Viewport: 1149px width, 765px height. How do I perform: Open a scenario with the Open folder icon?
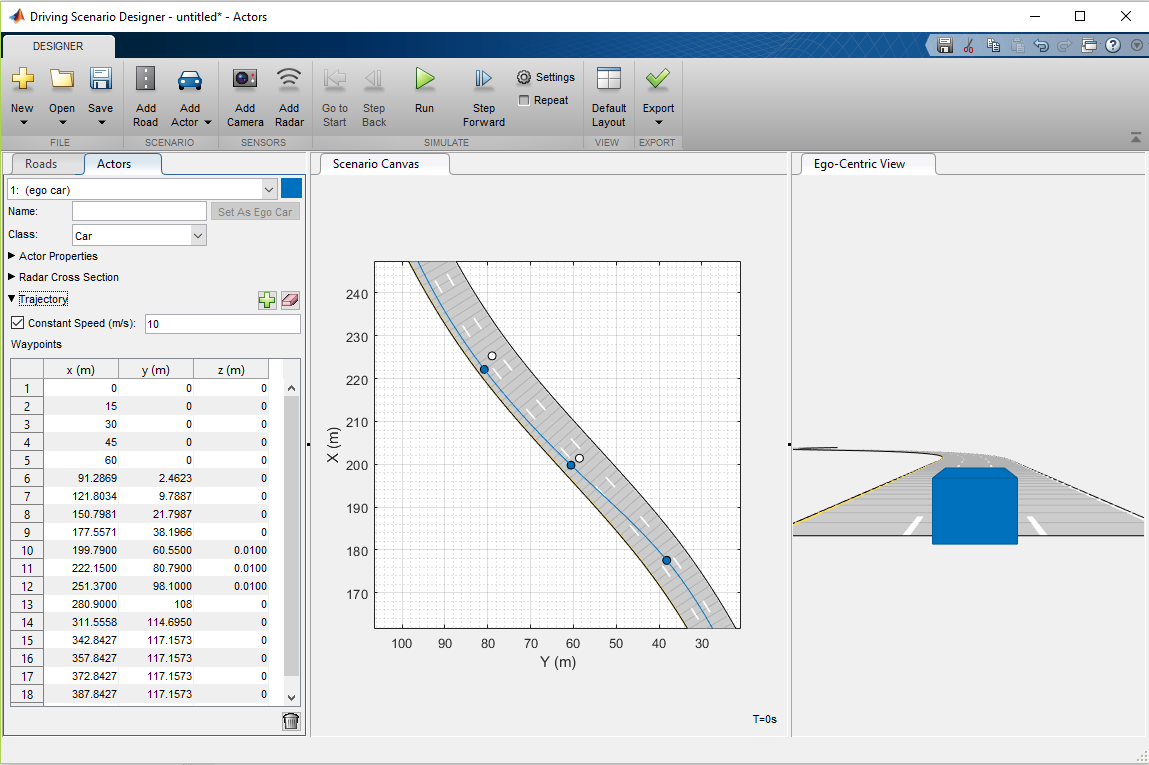(62, 78)
